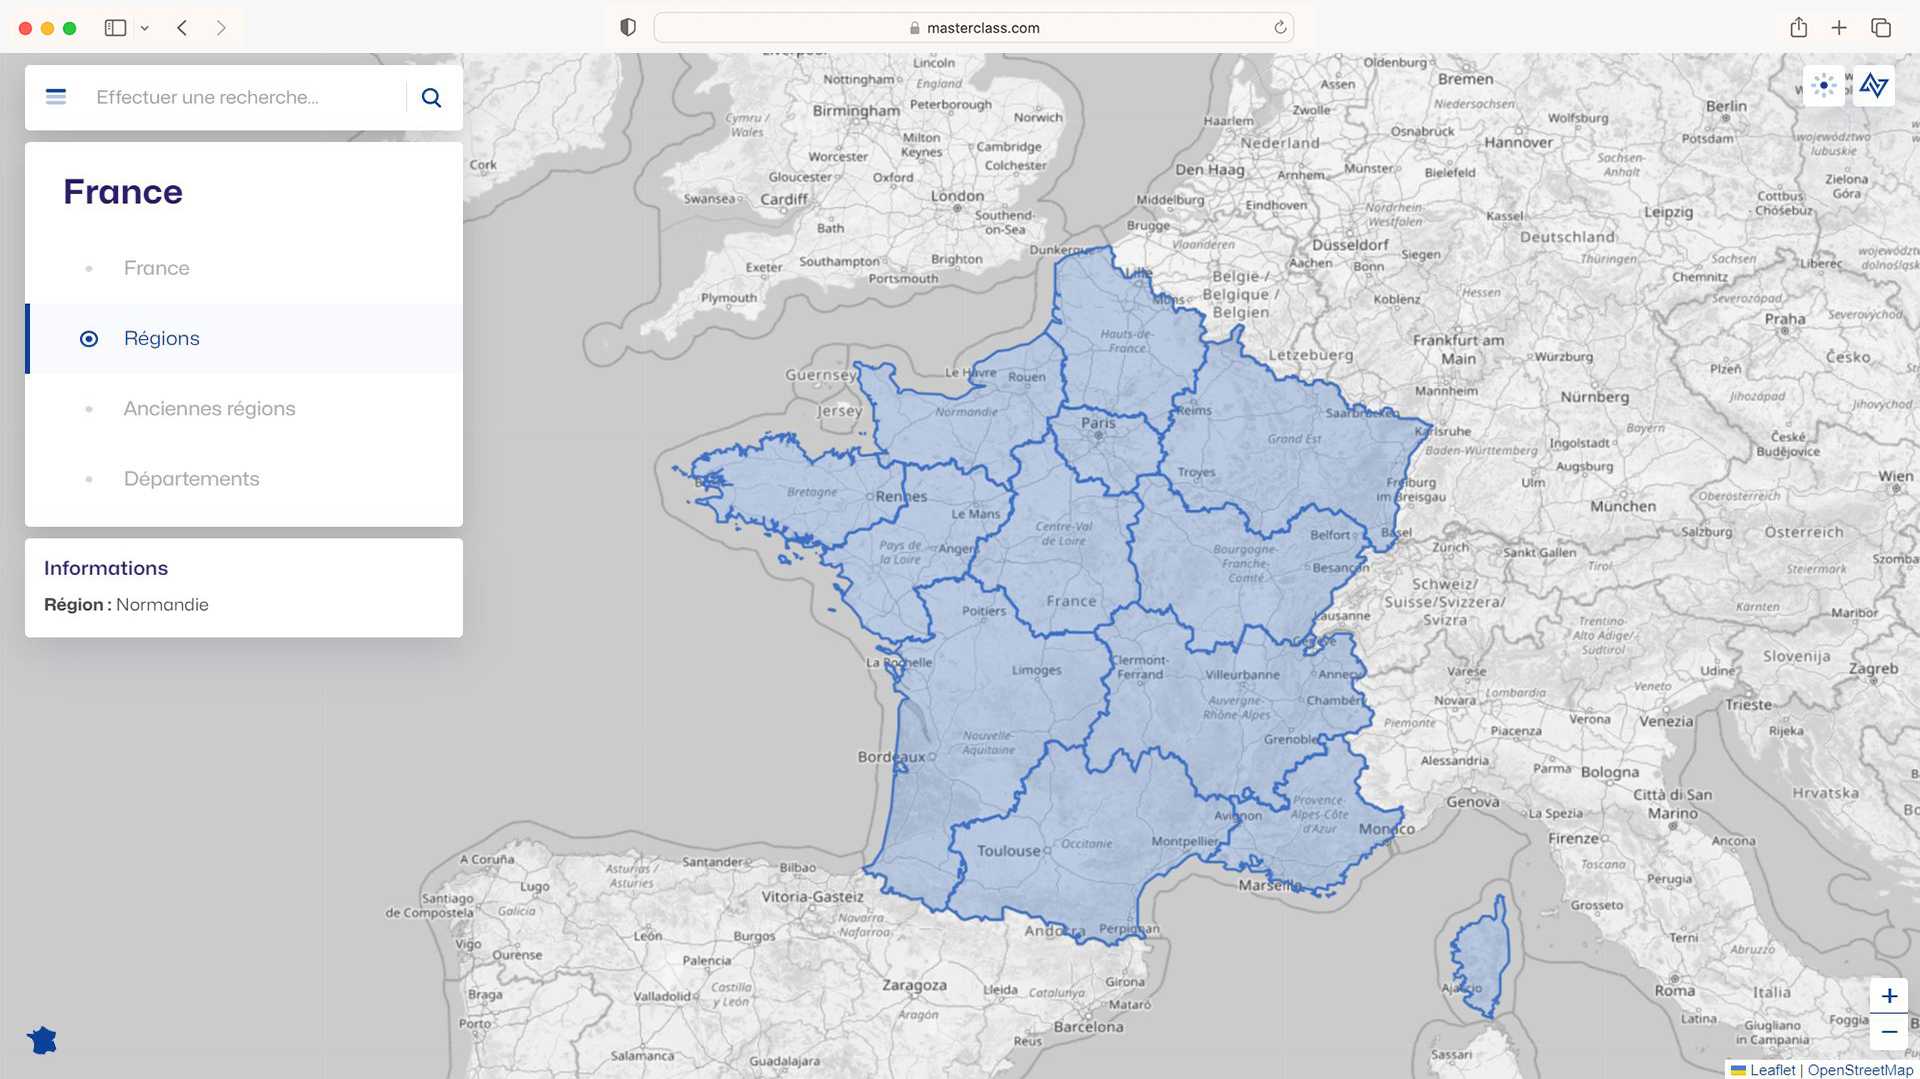This screenshot has width=1920, height=1079.
Task: Select the Anciennes régions layer option
Action: pos(209,409)
